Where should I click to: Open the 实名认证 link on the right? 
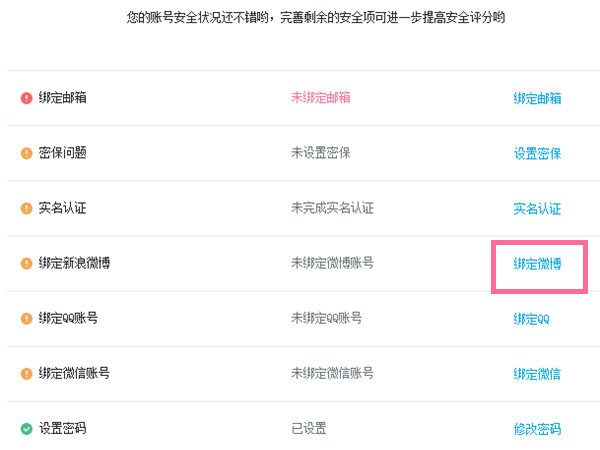537,209
